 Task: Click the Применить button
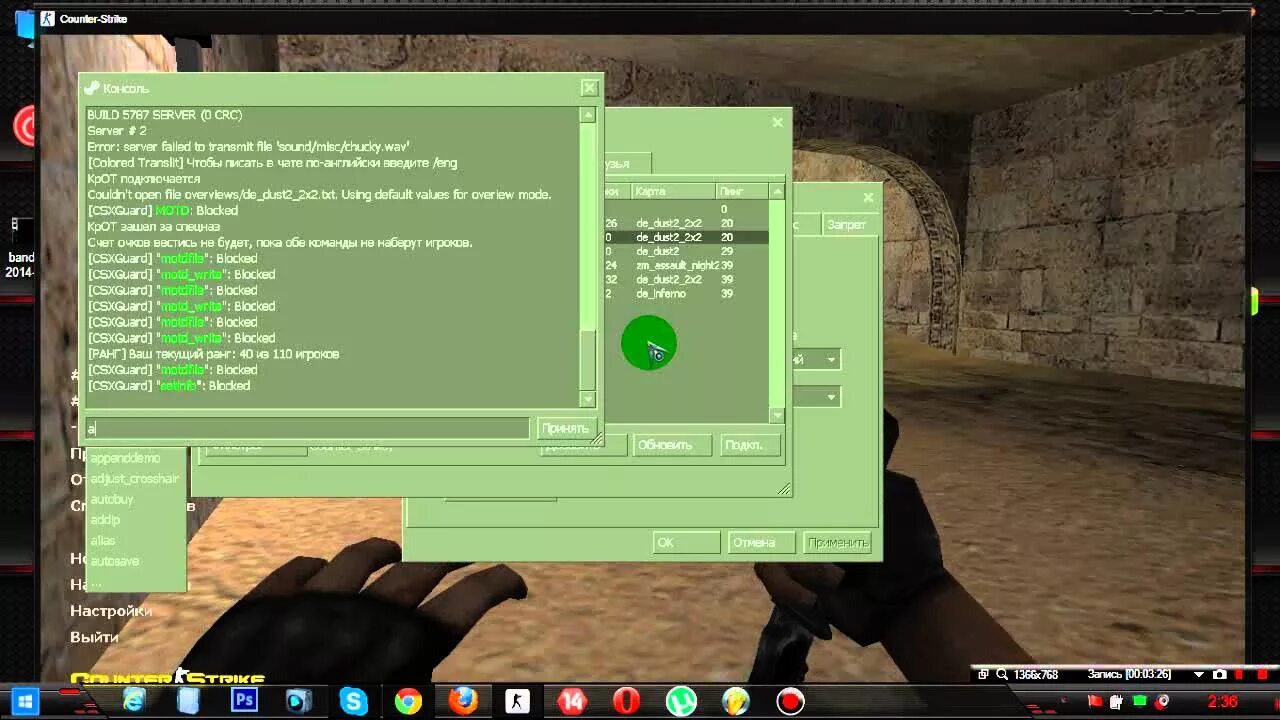tap(838, 542)
